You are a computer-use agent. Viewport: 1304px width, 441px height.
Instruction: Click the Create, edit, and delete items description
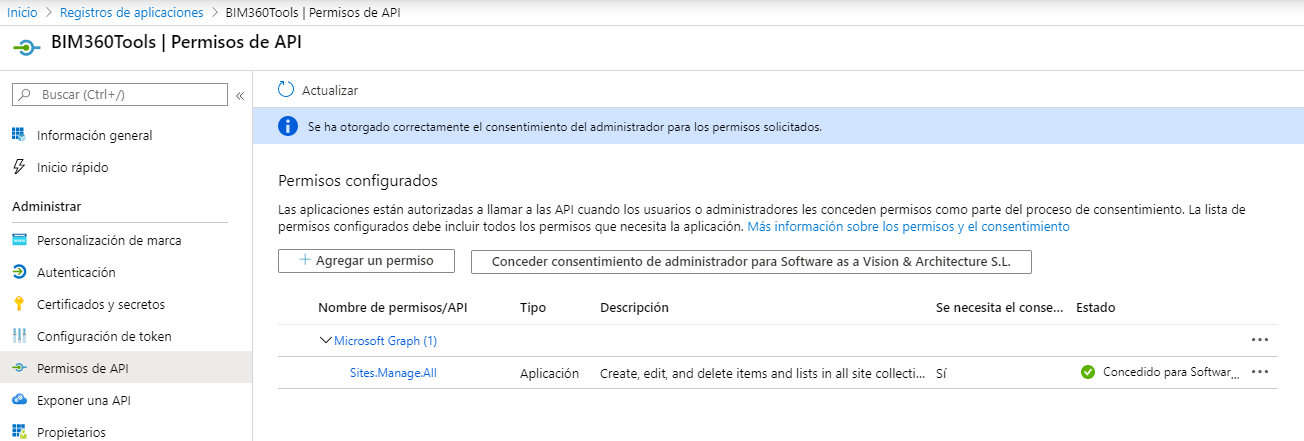coord(763,373)
